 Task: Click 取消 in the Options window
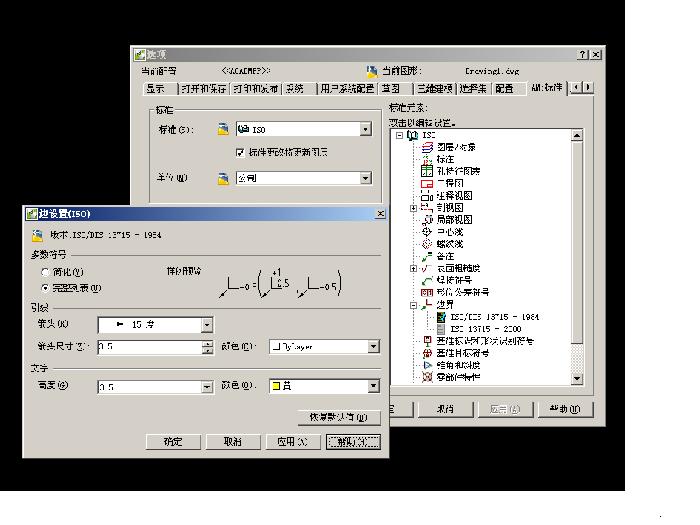(445, 409)
